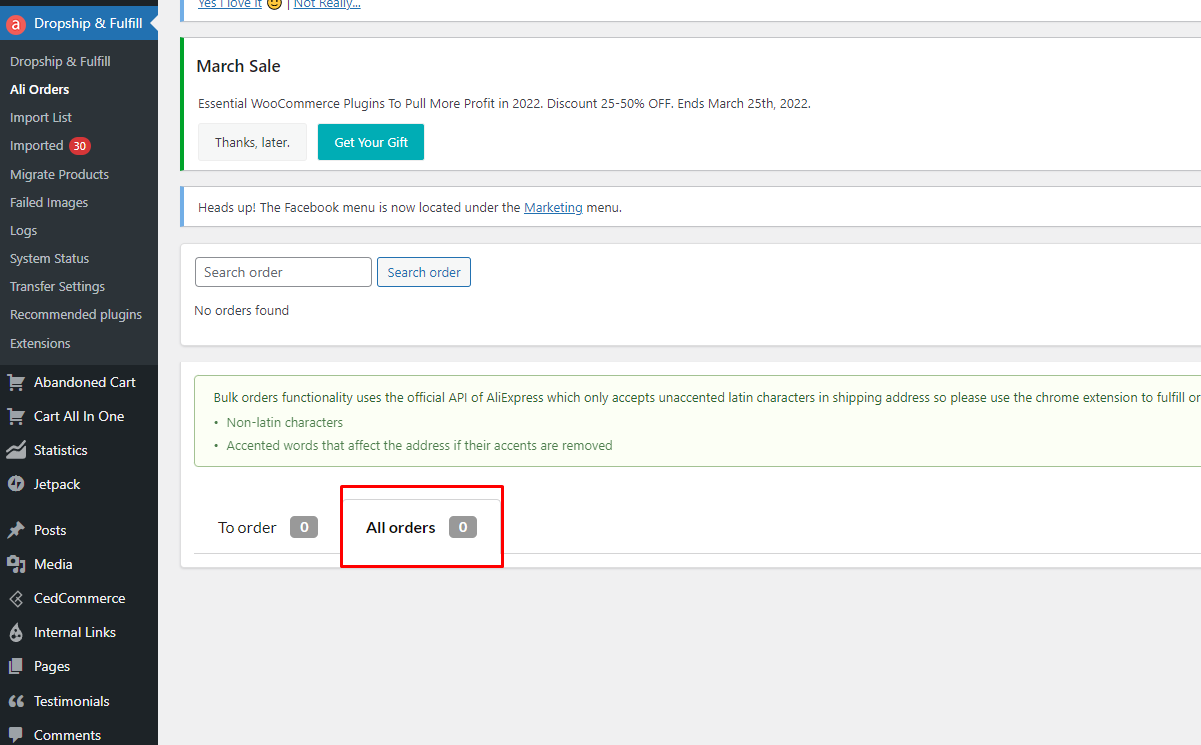Click the Abandoned Cart icon
Image resolution: width=1201 pixels, height=745 pixels.
tap(16, 382)
